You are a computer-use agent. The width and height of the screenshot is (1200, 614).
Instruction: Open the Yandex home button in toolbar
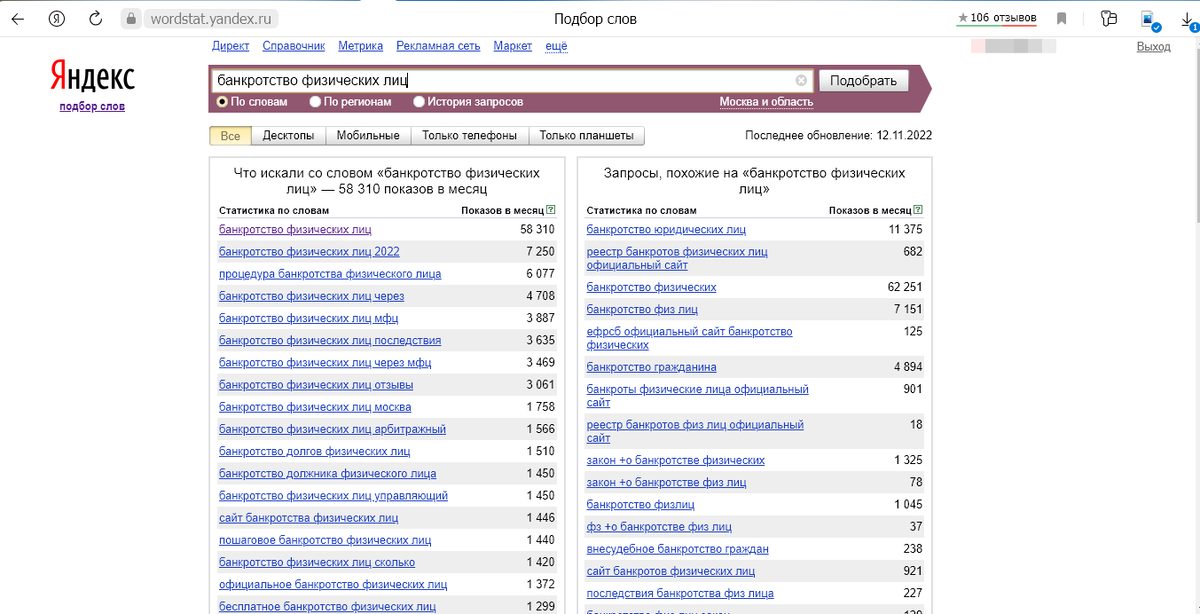pos(59,19)
